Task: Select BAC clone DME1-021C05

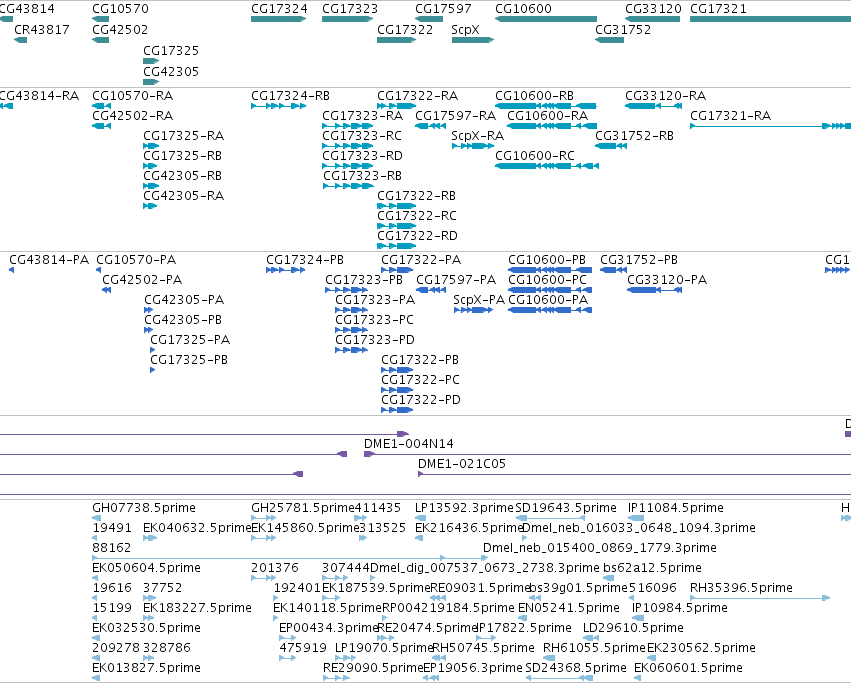Action: (x=462, y=464)
